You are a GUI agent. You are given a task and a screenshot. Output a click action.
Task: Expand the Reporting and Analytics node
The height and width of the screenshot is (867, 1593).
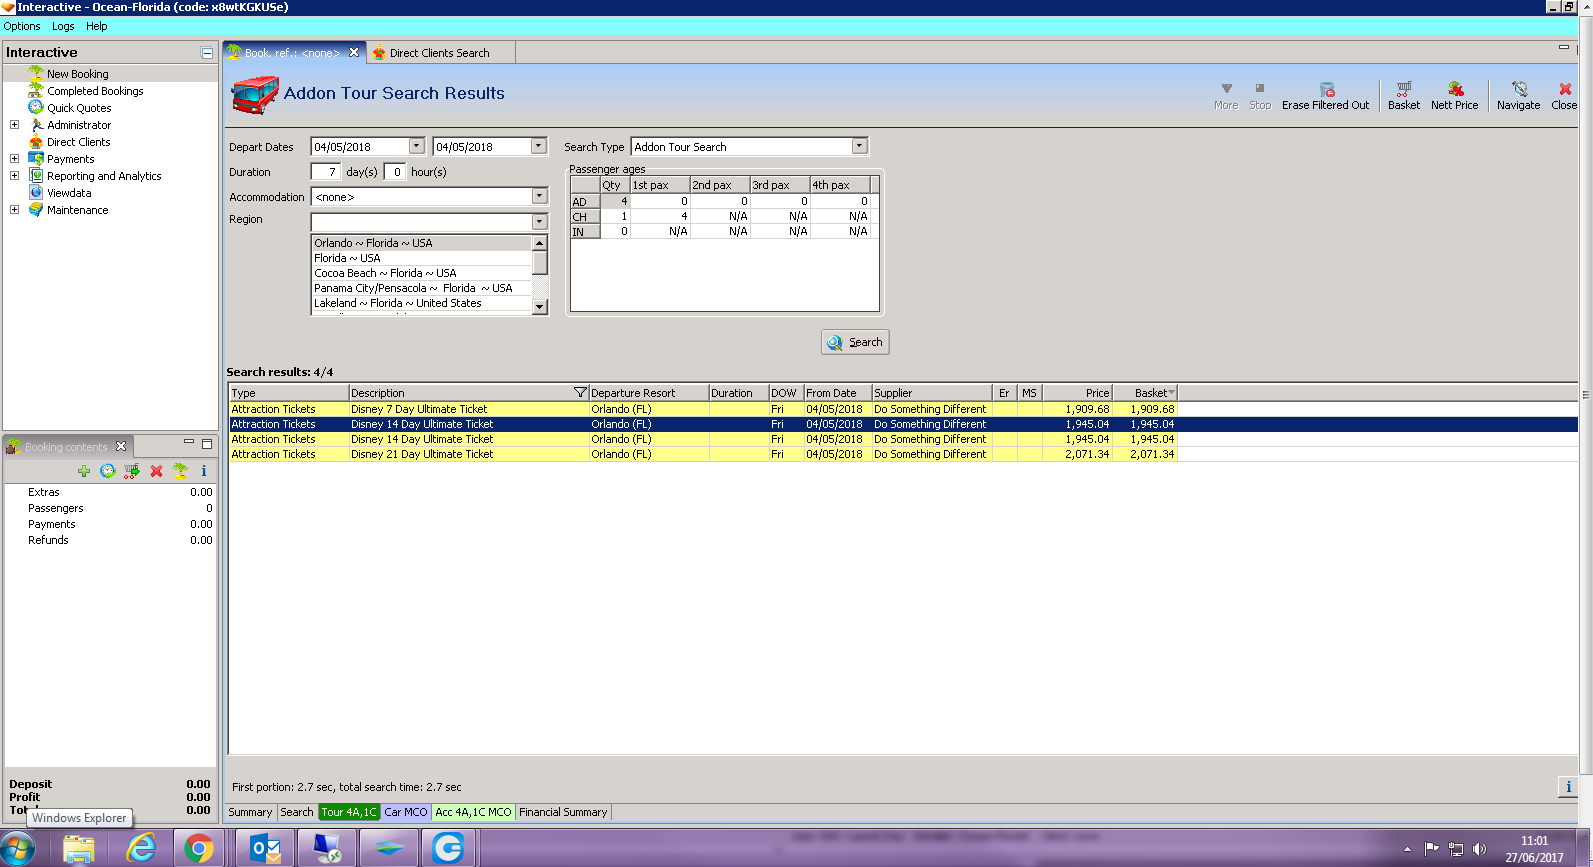(x=14, y=176)
